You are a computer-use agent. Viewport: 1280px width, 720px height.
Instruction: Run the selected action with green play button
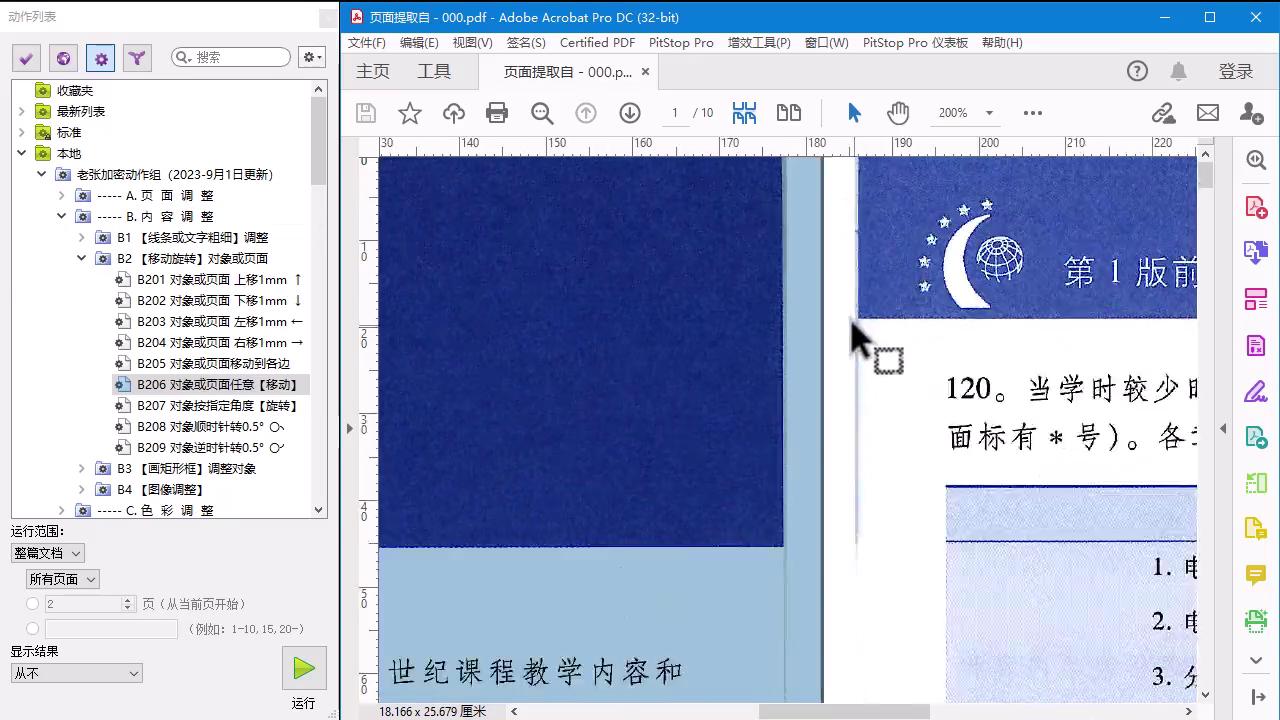(x=304, y=668)
